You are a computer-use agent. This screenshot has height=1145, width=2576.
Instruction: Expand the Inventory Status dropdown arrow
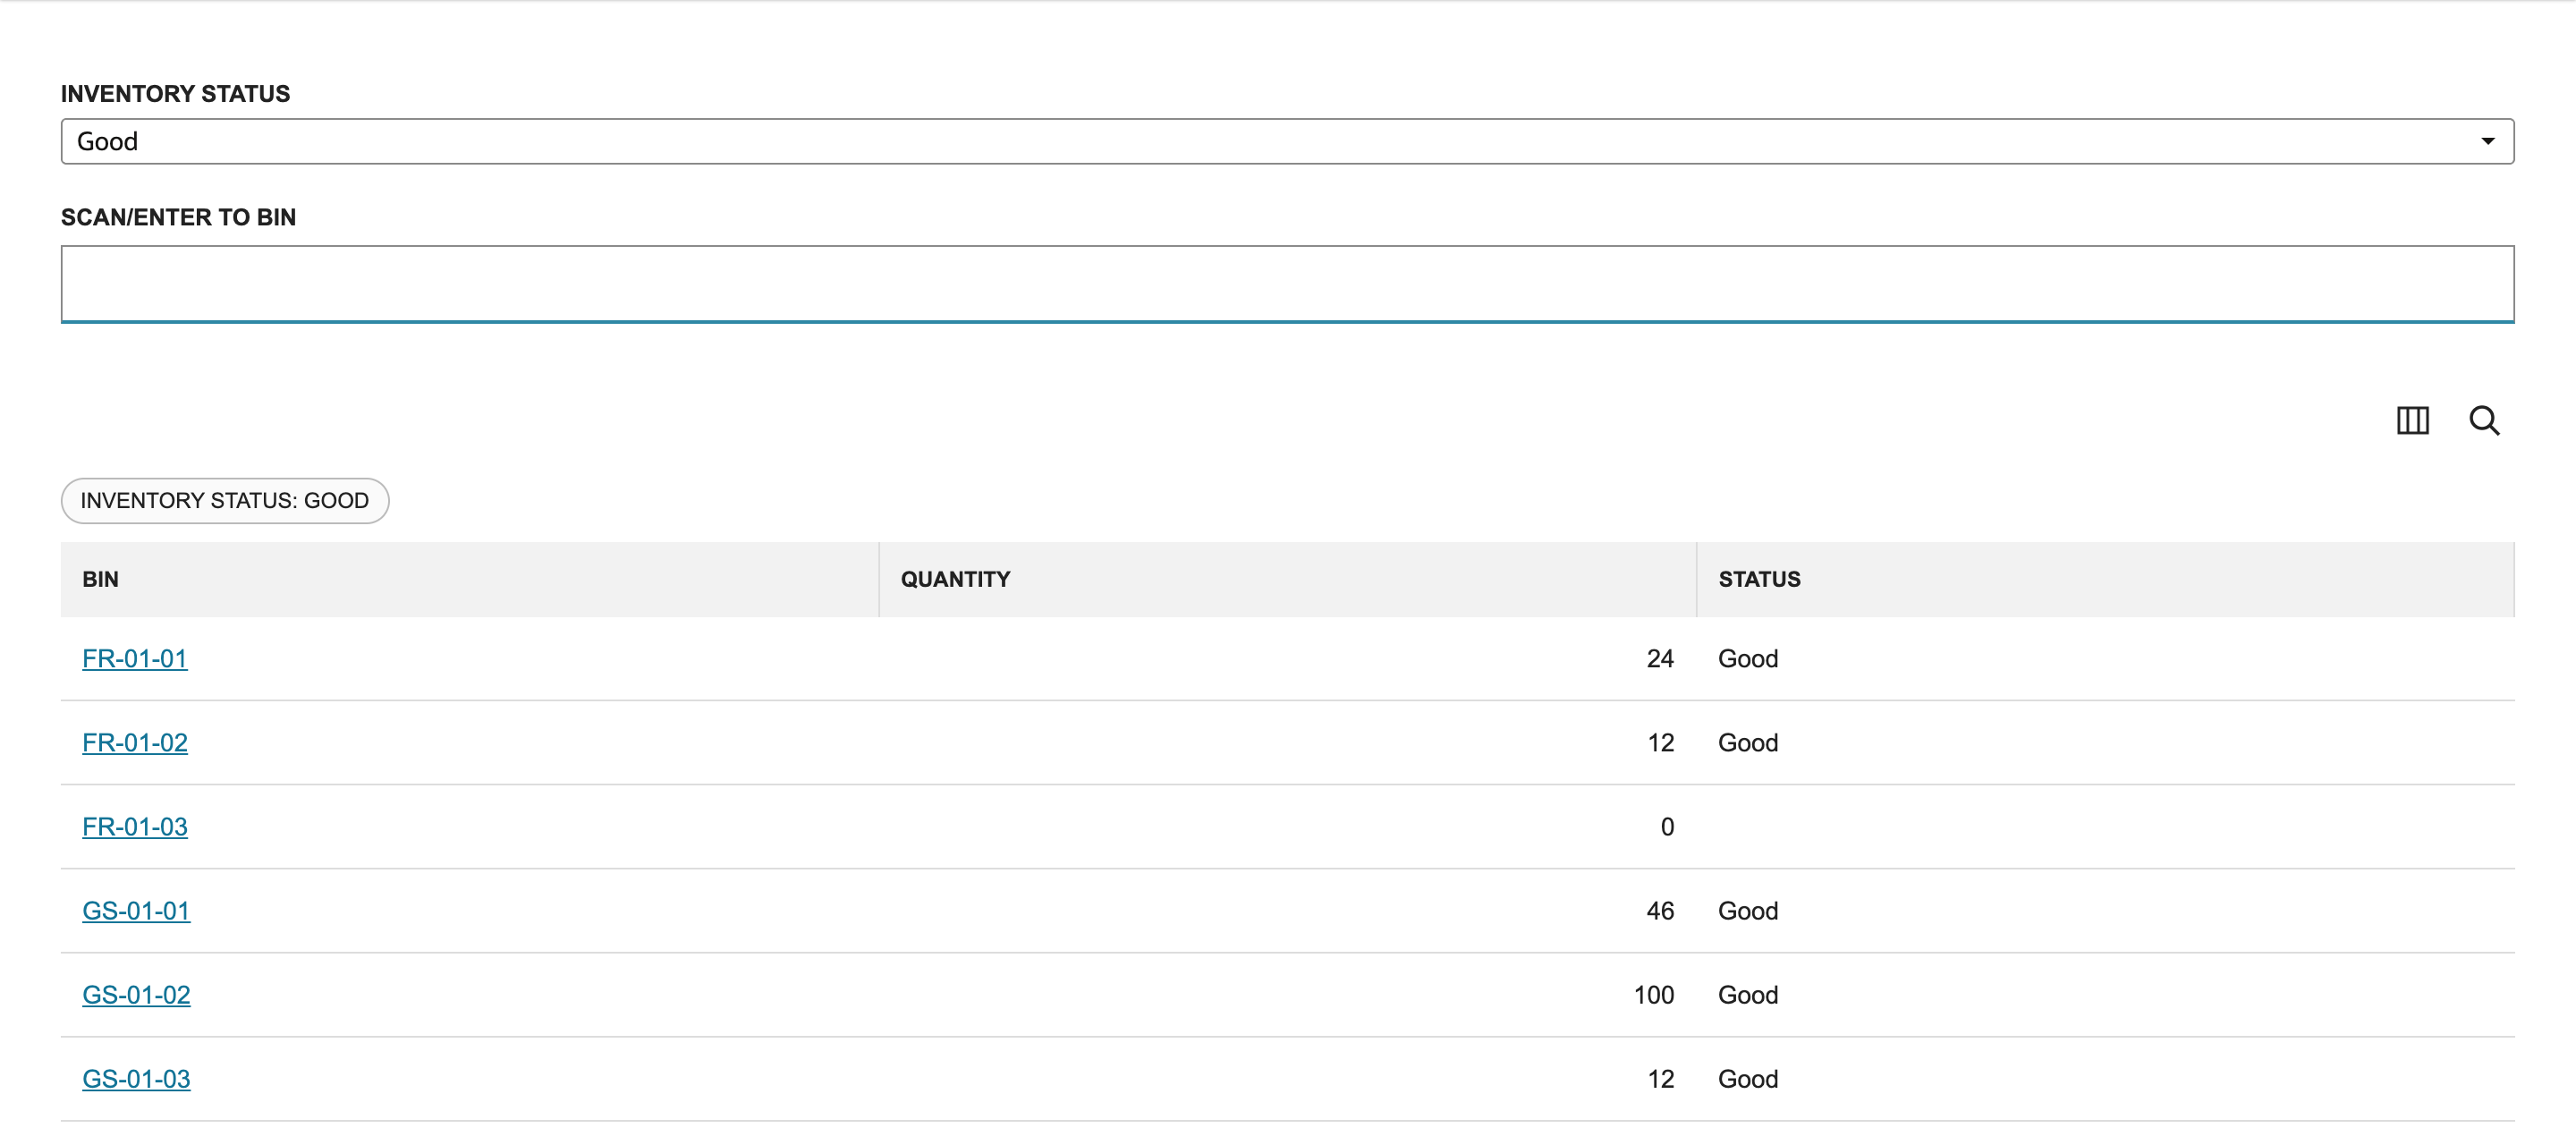[2487, 141]
